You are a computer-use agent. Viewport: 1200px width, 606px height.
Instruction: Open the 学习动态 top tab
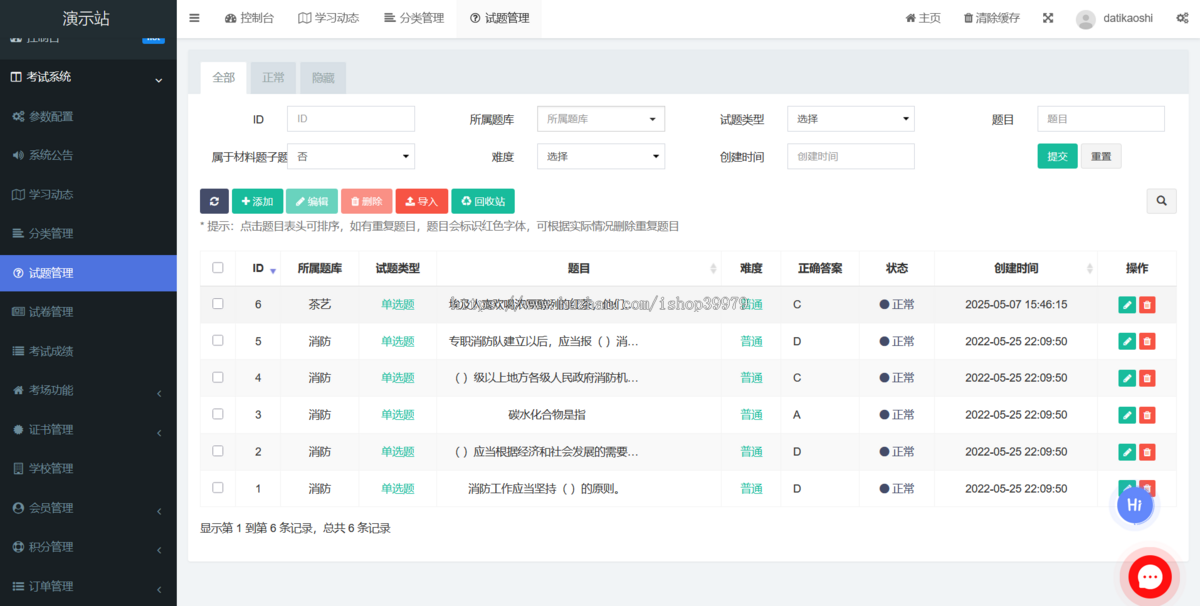pos(329,18)
